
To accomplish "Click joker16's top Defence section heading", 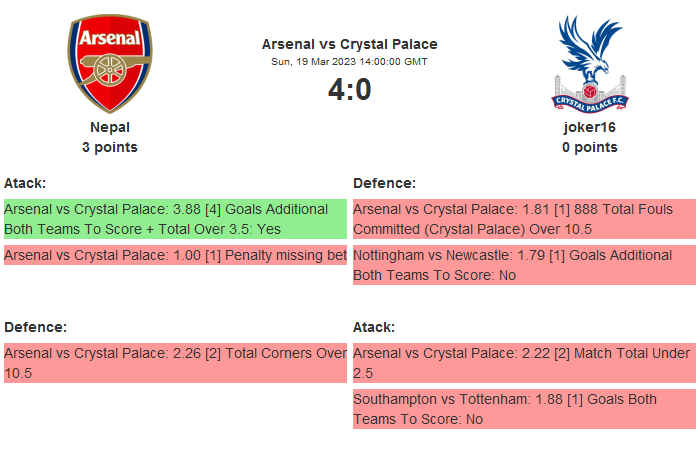I will coord(384,183).
